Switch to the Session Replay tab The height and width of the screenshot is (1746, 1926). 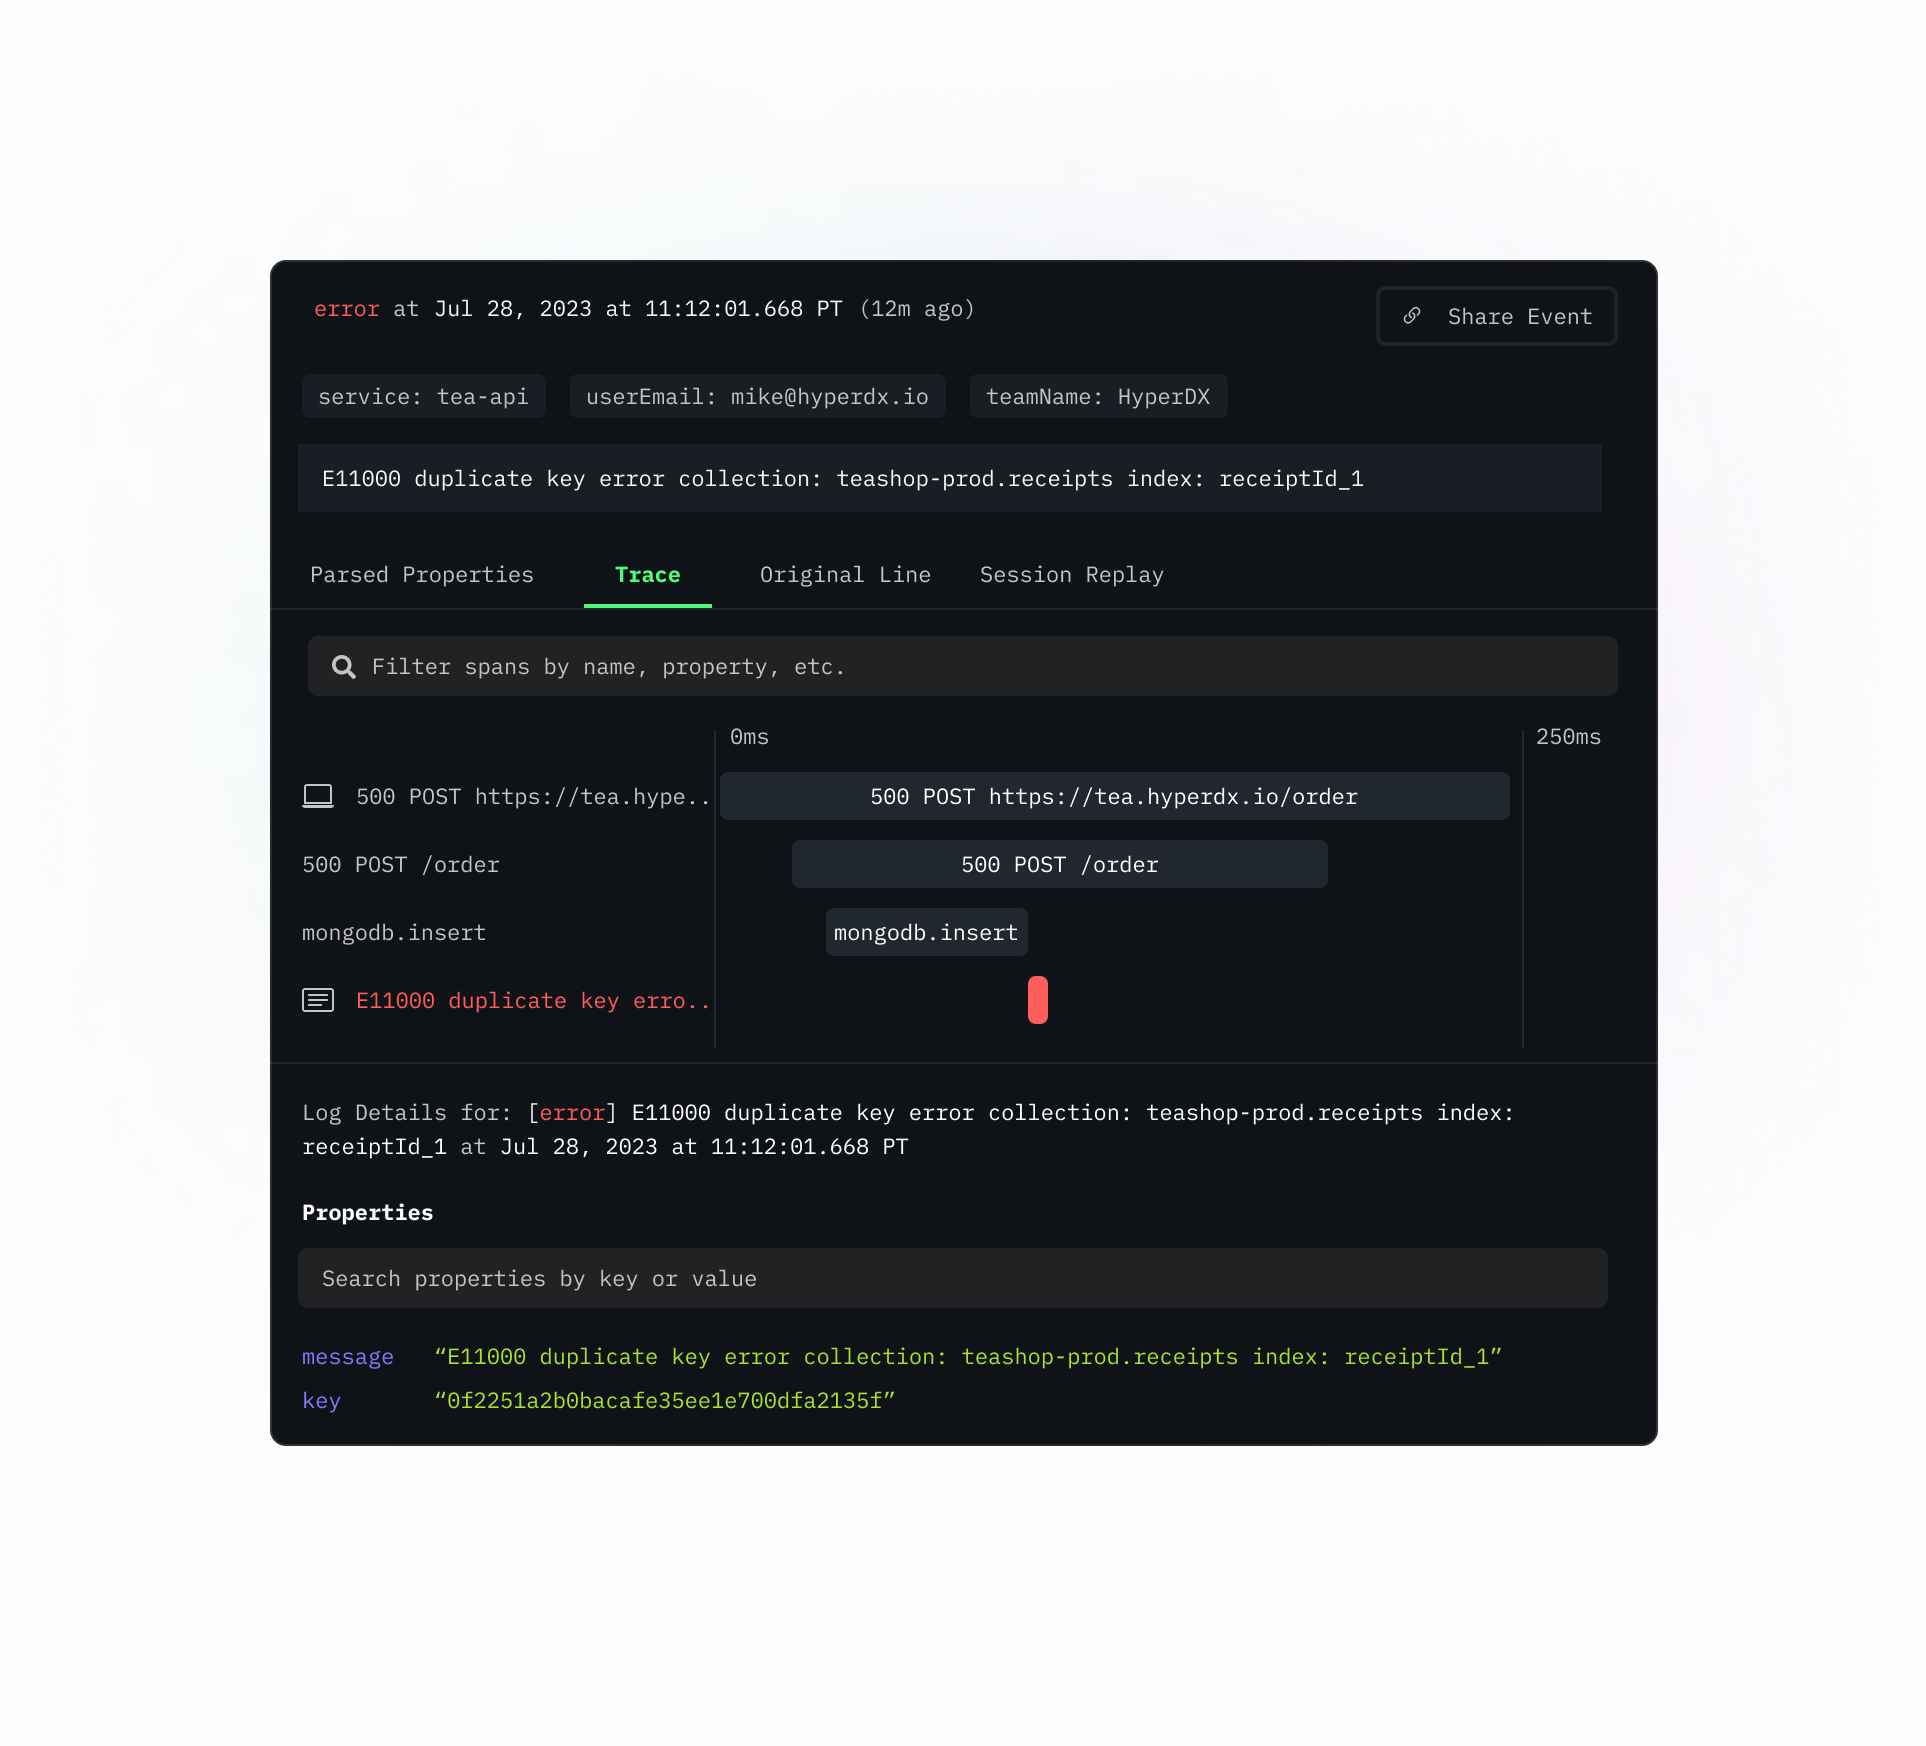click(1072, 574)
